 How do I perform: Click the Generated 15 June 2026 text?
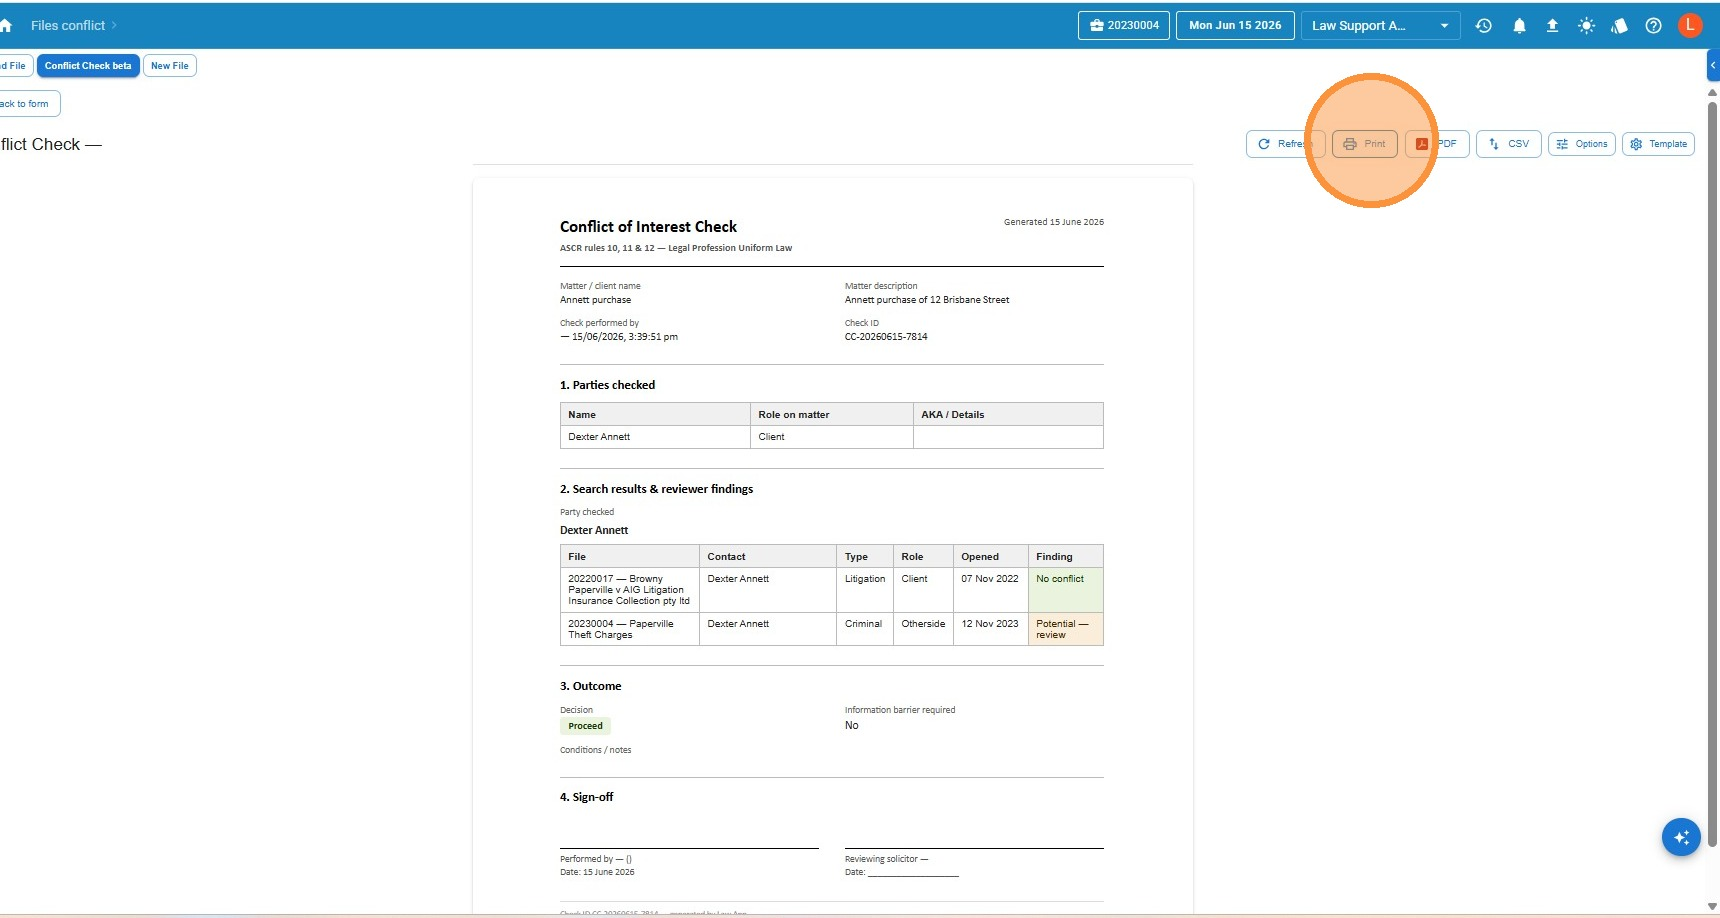[1054, 222]
